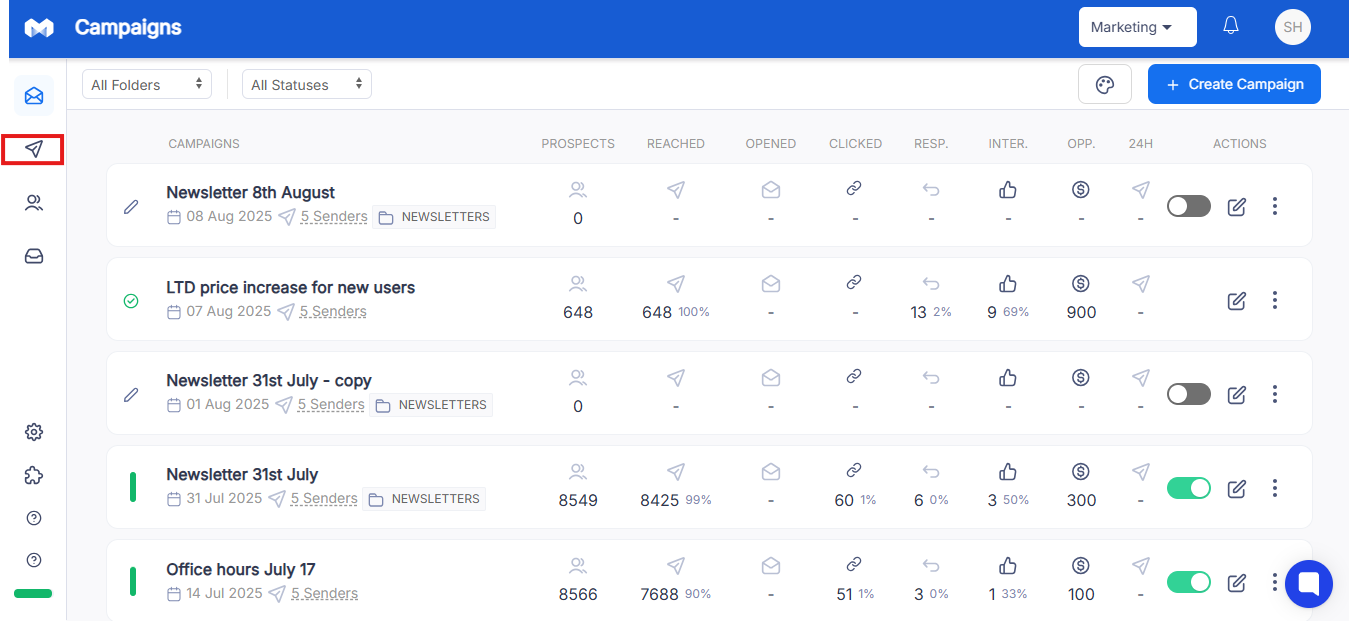Open campaign Office hours July 17

[x=241, y=569]
